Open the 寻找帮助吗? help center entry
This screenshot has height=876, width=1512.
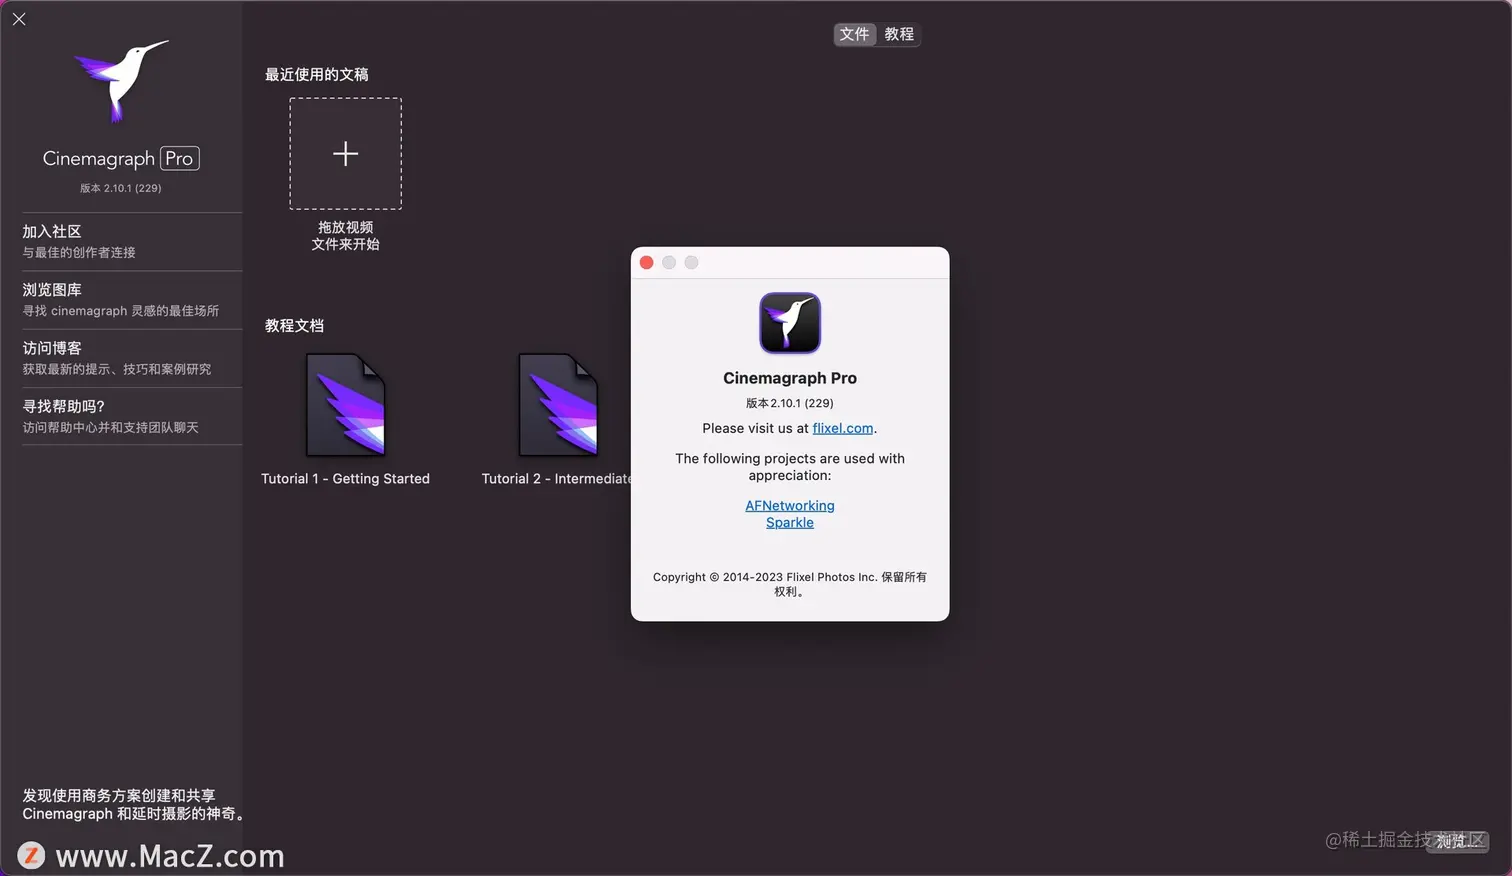tap(131, 416)
